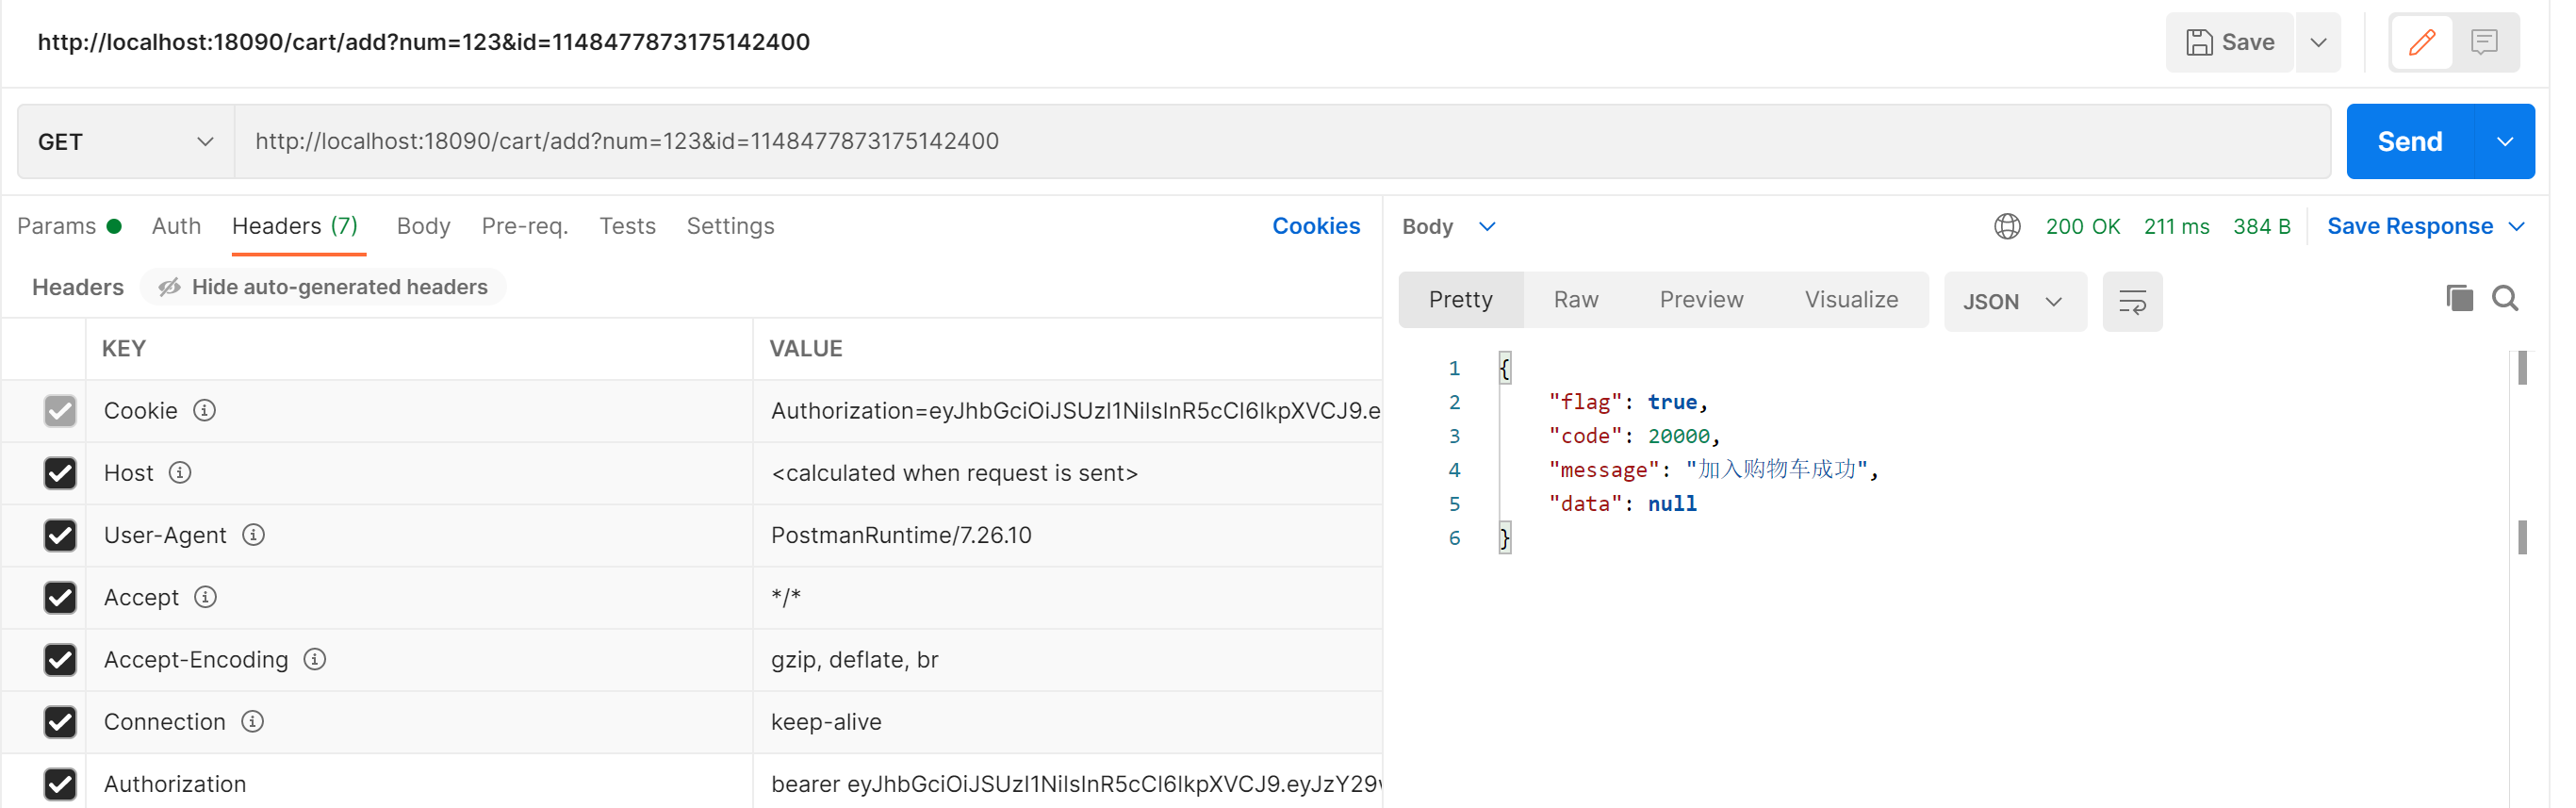The image size is (2576, 808).
Task: Open the comments icon
Action: (2484, 42)
